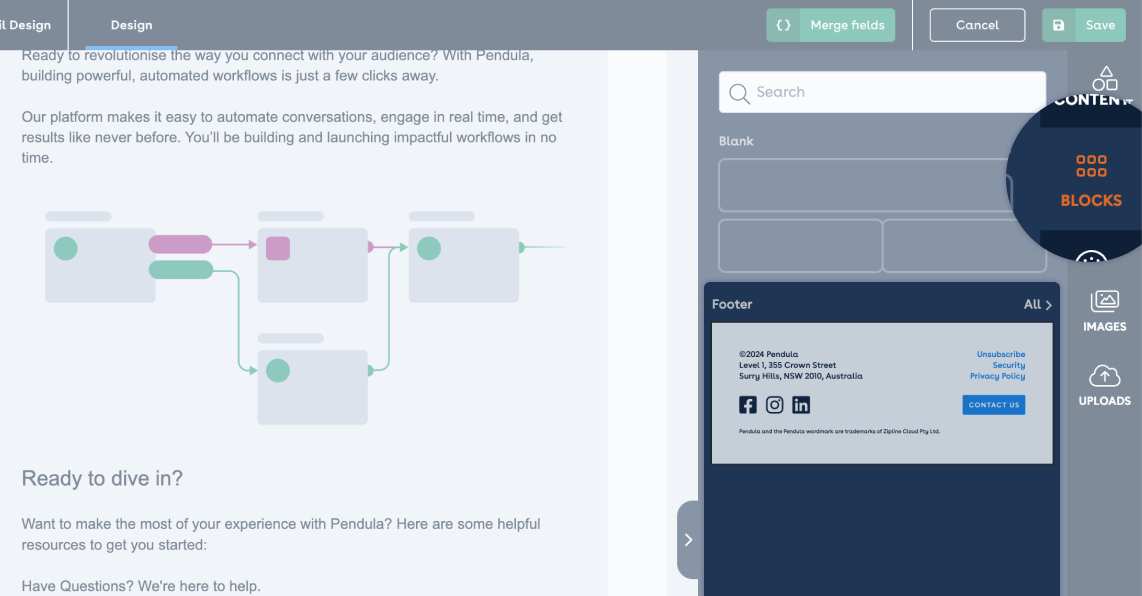Viewport: 1142px width, 596px height.
Task: Click the Content shapes icon
Action: 1104,78
